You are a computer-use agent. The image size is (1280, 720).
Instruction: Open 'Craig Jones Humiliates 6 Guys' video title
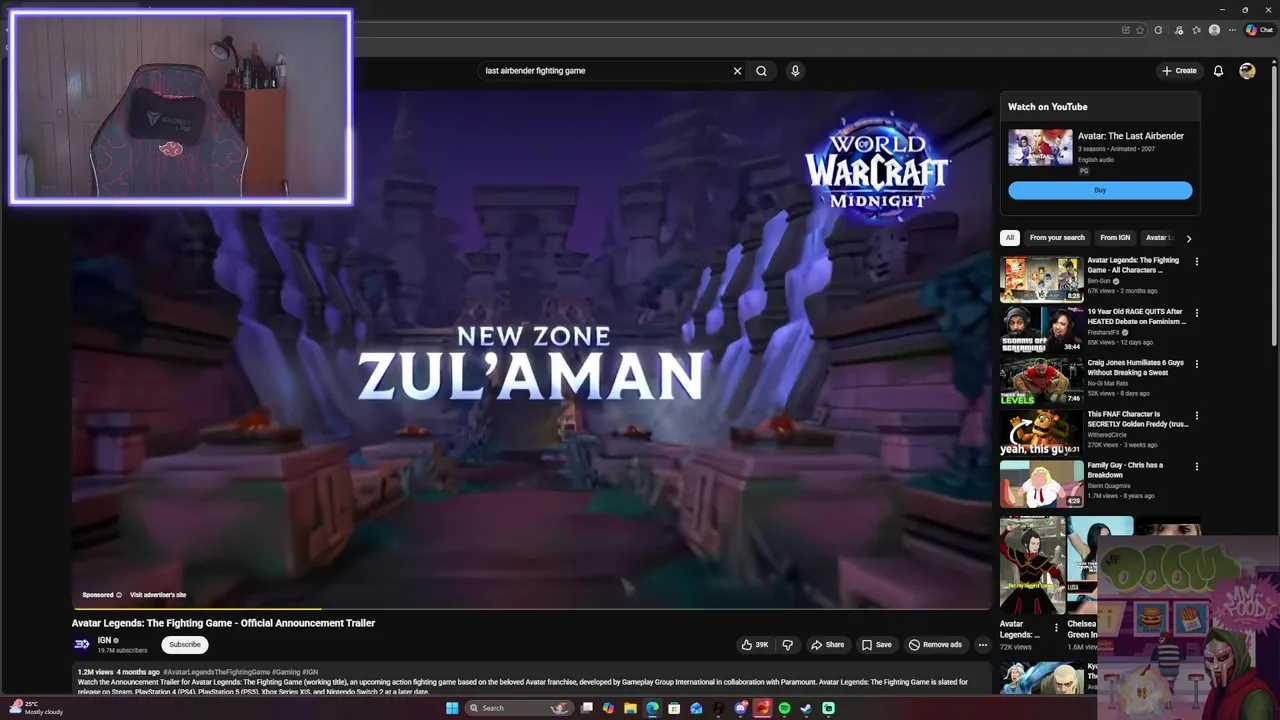(x=1136, y=367)
